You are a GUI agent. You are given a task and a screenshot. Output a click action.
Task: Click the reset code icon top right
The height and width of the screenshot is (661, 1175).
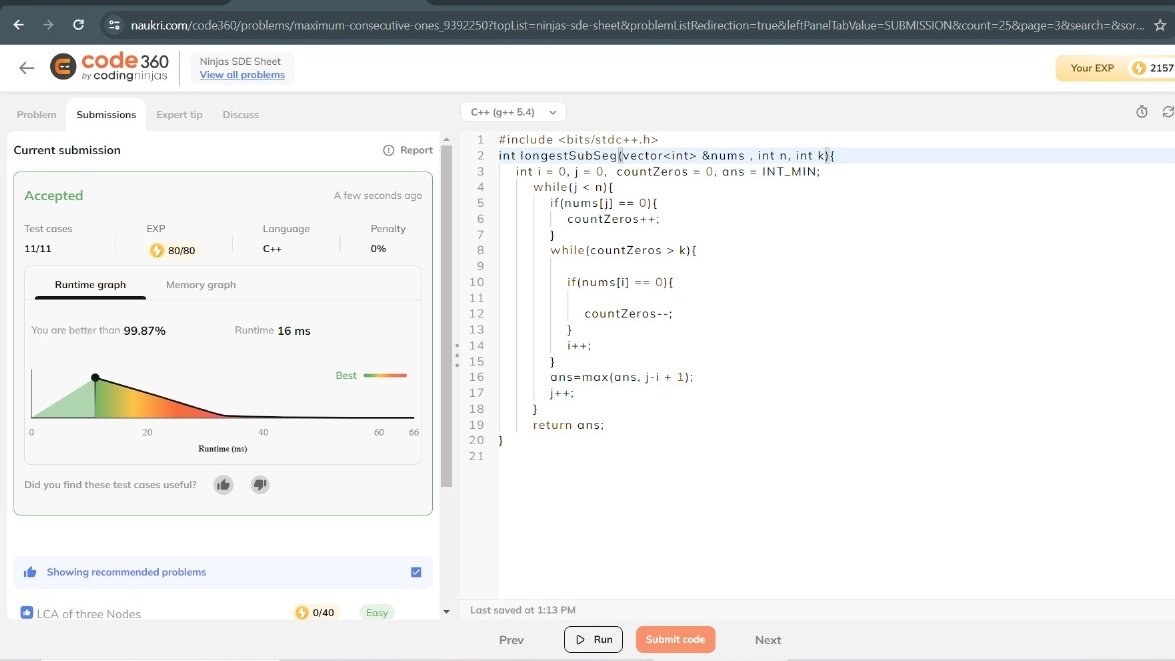tap(1167, 112)
